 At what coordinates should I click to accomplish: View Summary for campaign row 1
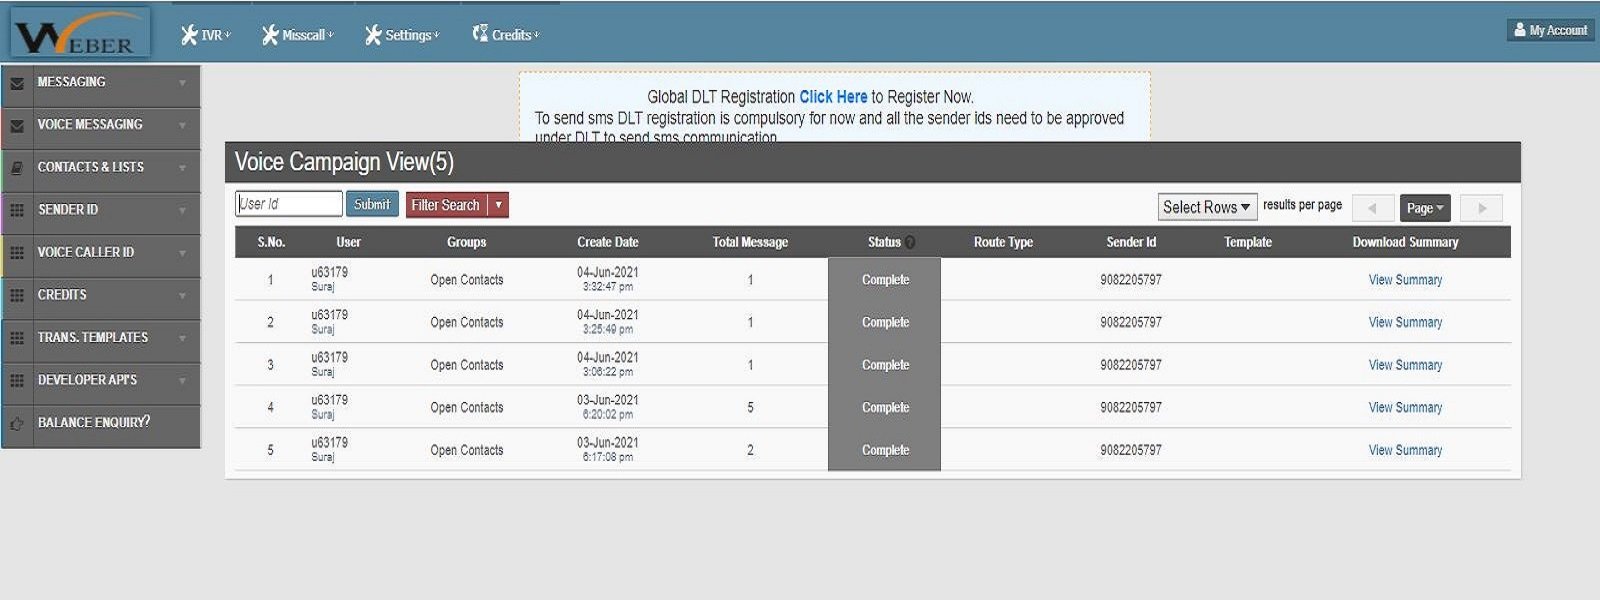click(1405, 280)
